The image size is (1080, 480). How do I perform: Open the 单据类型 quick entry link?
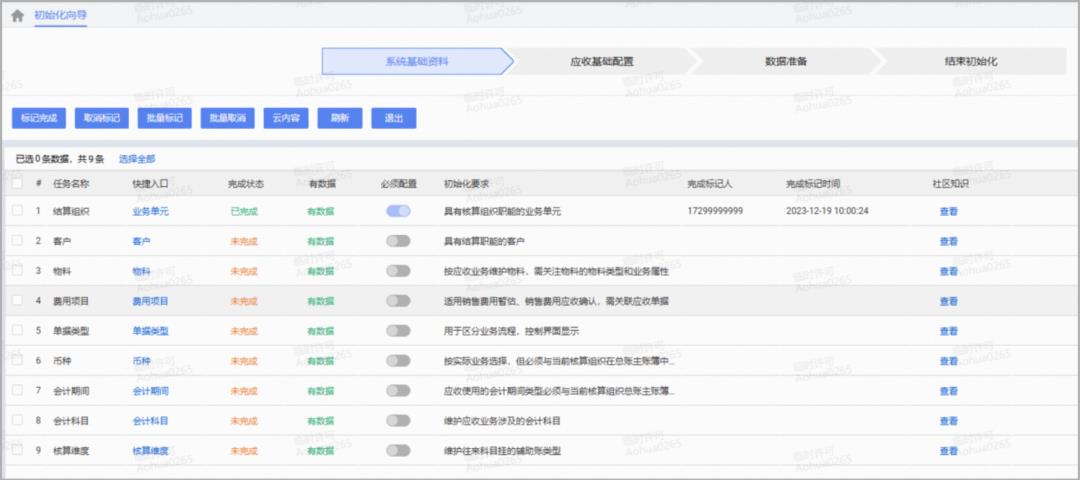pyautogui.click(x=150, y=331)
